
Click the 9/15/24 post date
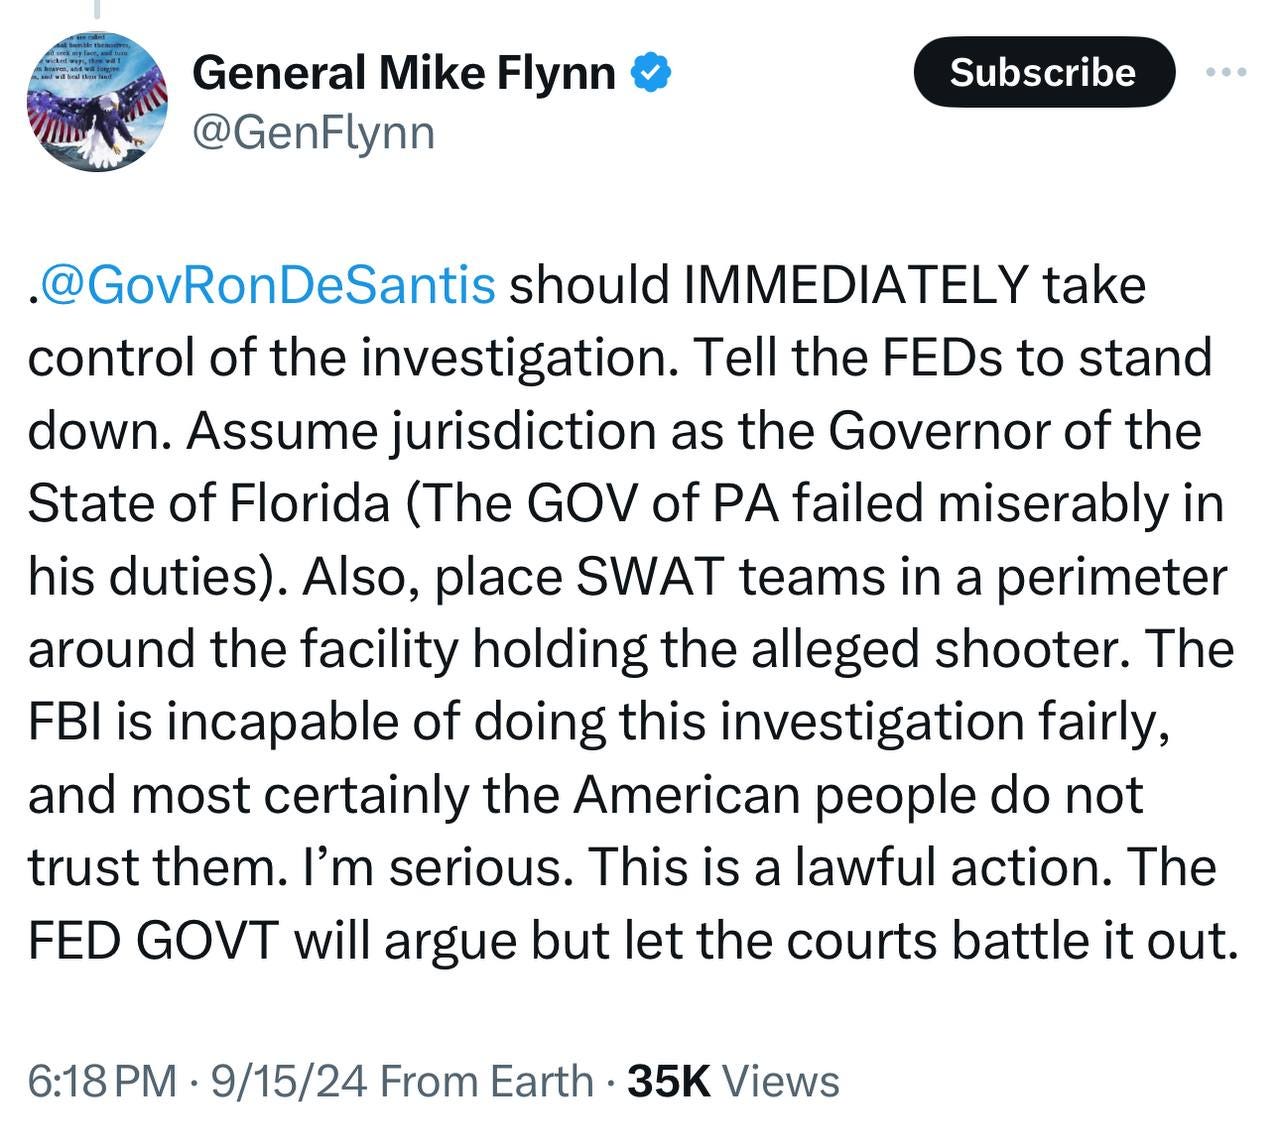point(289,1082)
